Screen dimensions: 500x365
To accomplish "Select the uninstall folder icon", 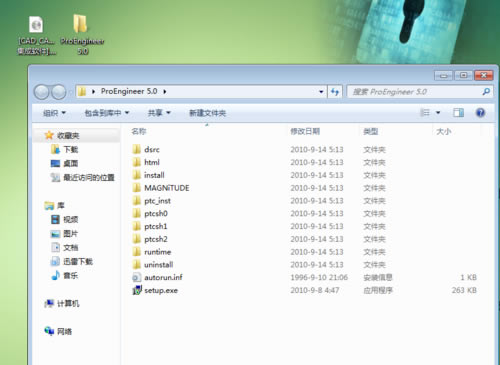I will tap(136, 264).
